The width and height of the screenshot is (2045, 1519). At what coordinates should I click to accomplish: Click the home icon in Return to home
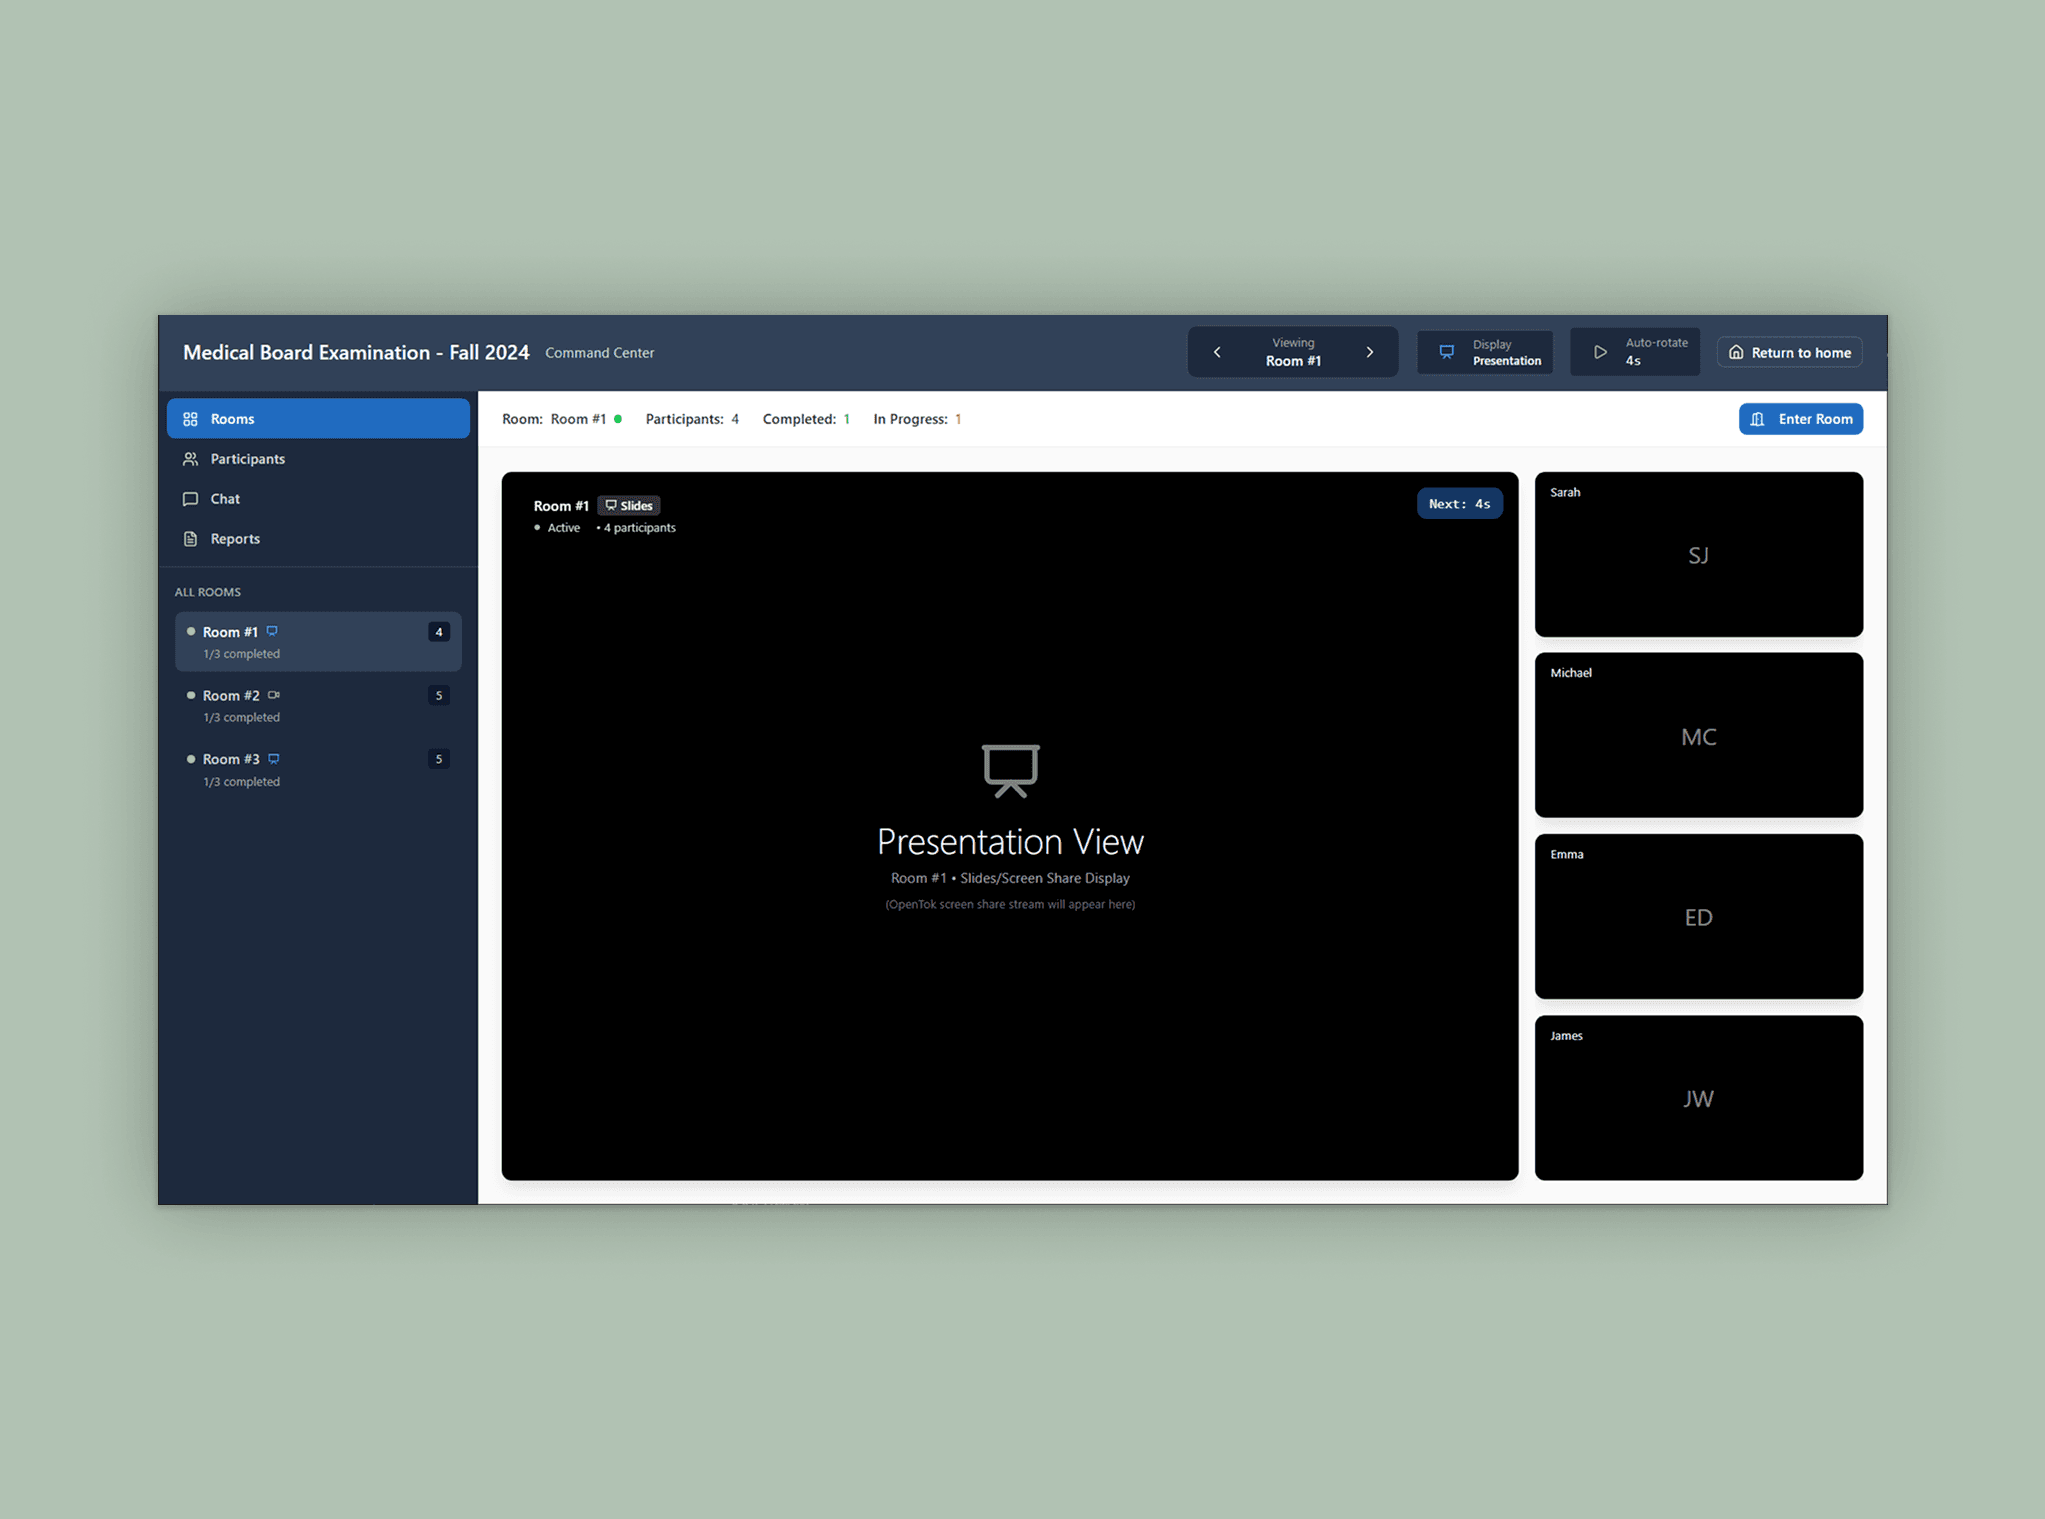pyautogui.click(x=1736, y=352)
